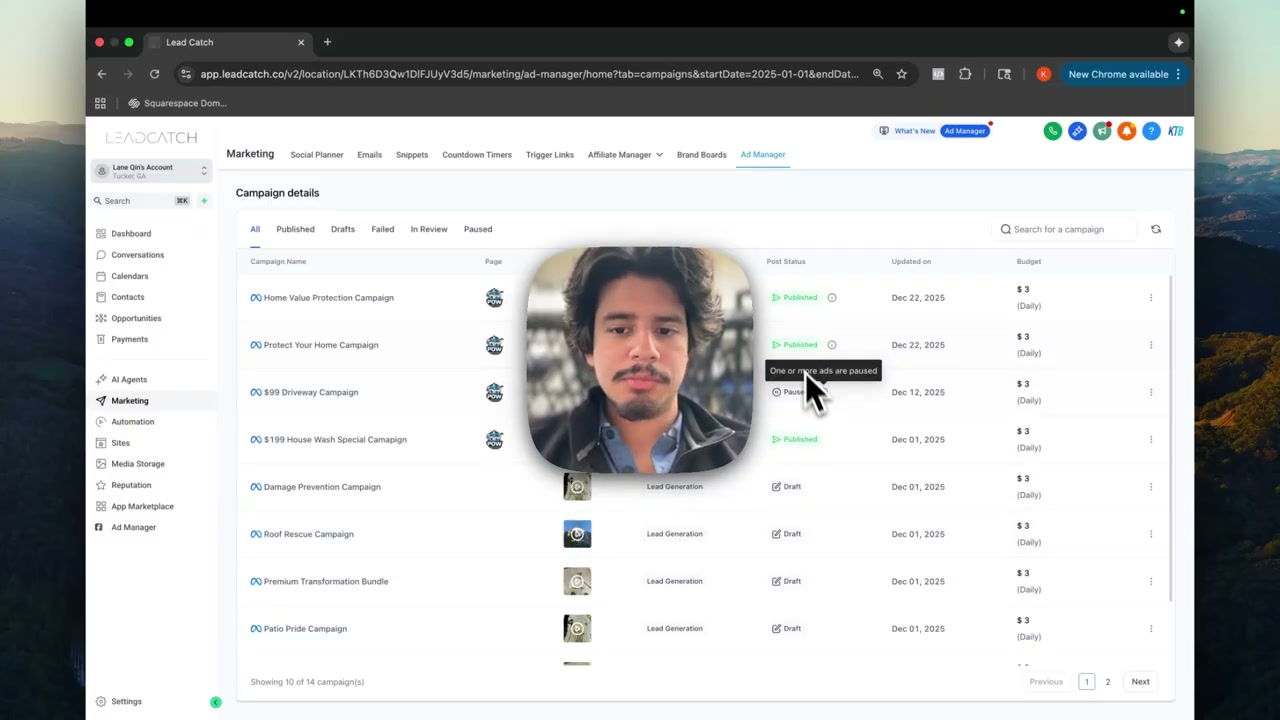Open the Trigger Links tab
The width and height of the screenshot is (1280, 720).
click(x=550, y=155)
